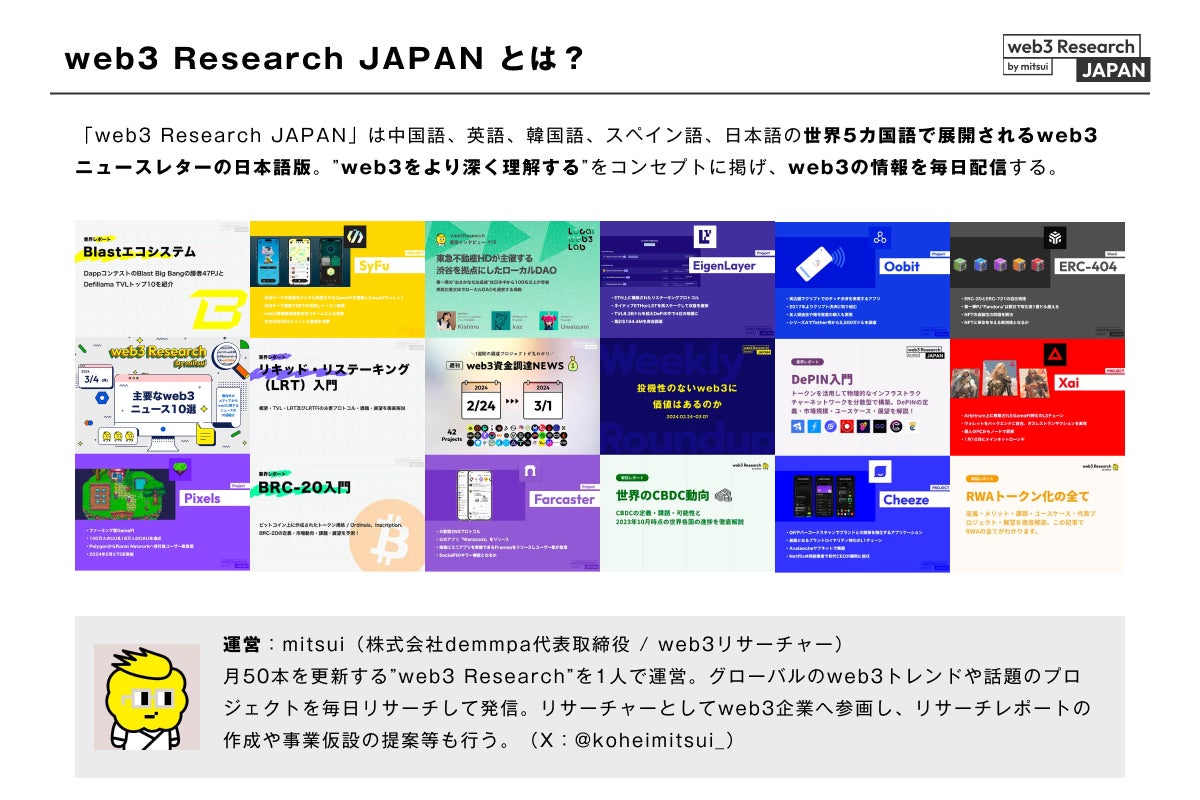
Task: Click the Farcaster arch logo icon
Action: point(528,470)
